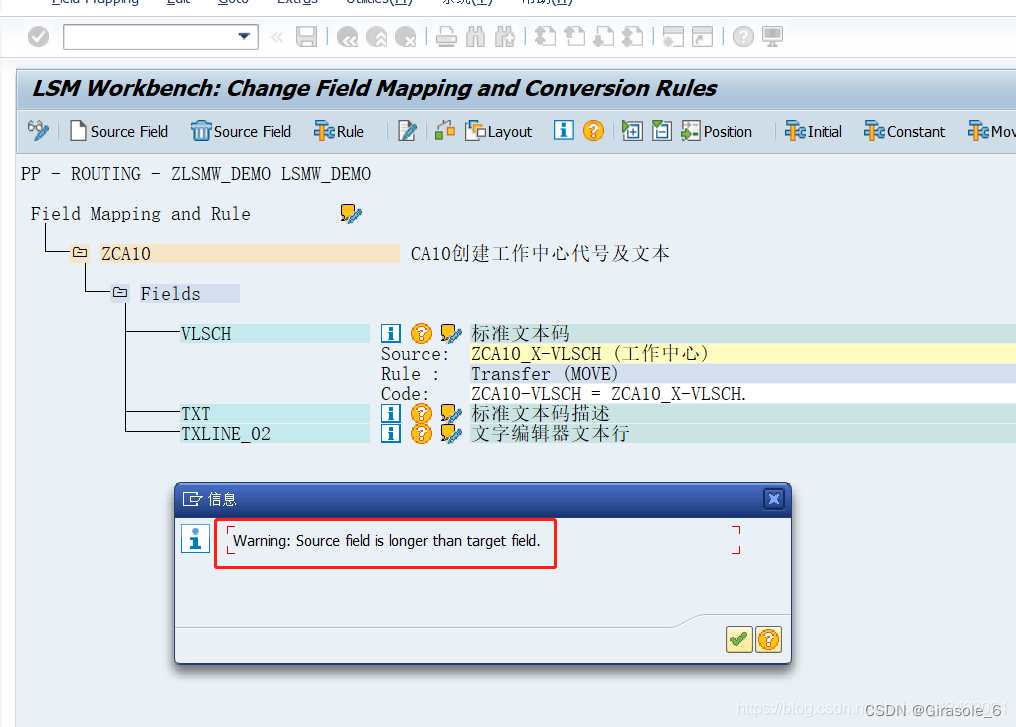Viewport: 1016px width, 727px height.
Task: Click the help button in the warning dialog
Action: tap(768, 639)
